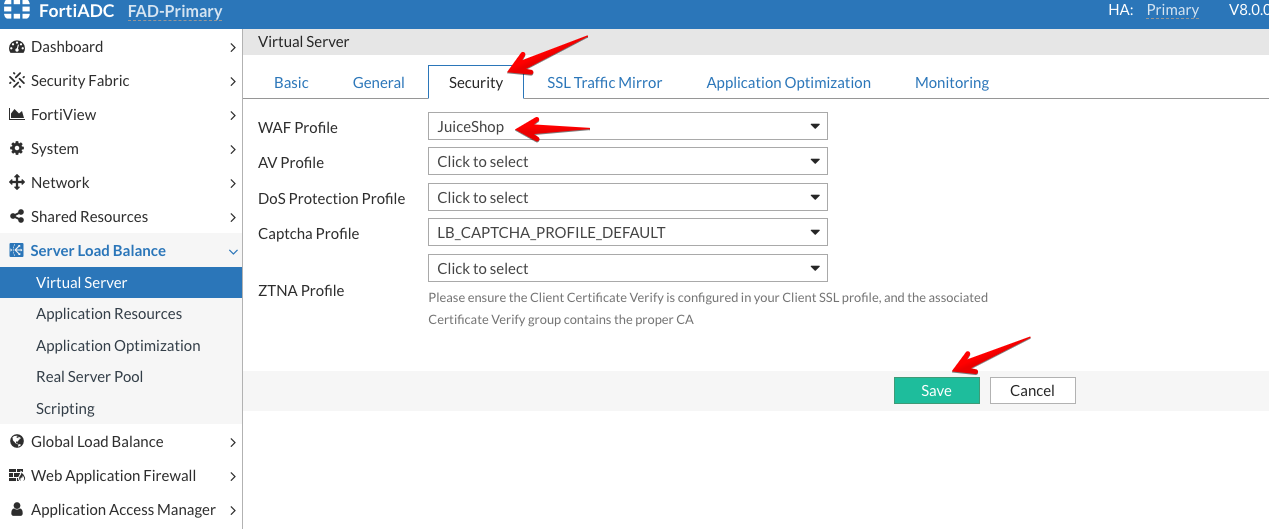Cancel the virtual server changes
Image resolution: width=1269 pixels, height=529 pixels.
click(x=1032, y=391)
